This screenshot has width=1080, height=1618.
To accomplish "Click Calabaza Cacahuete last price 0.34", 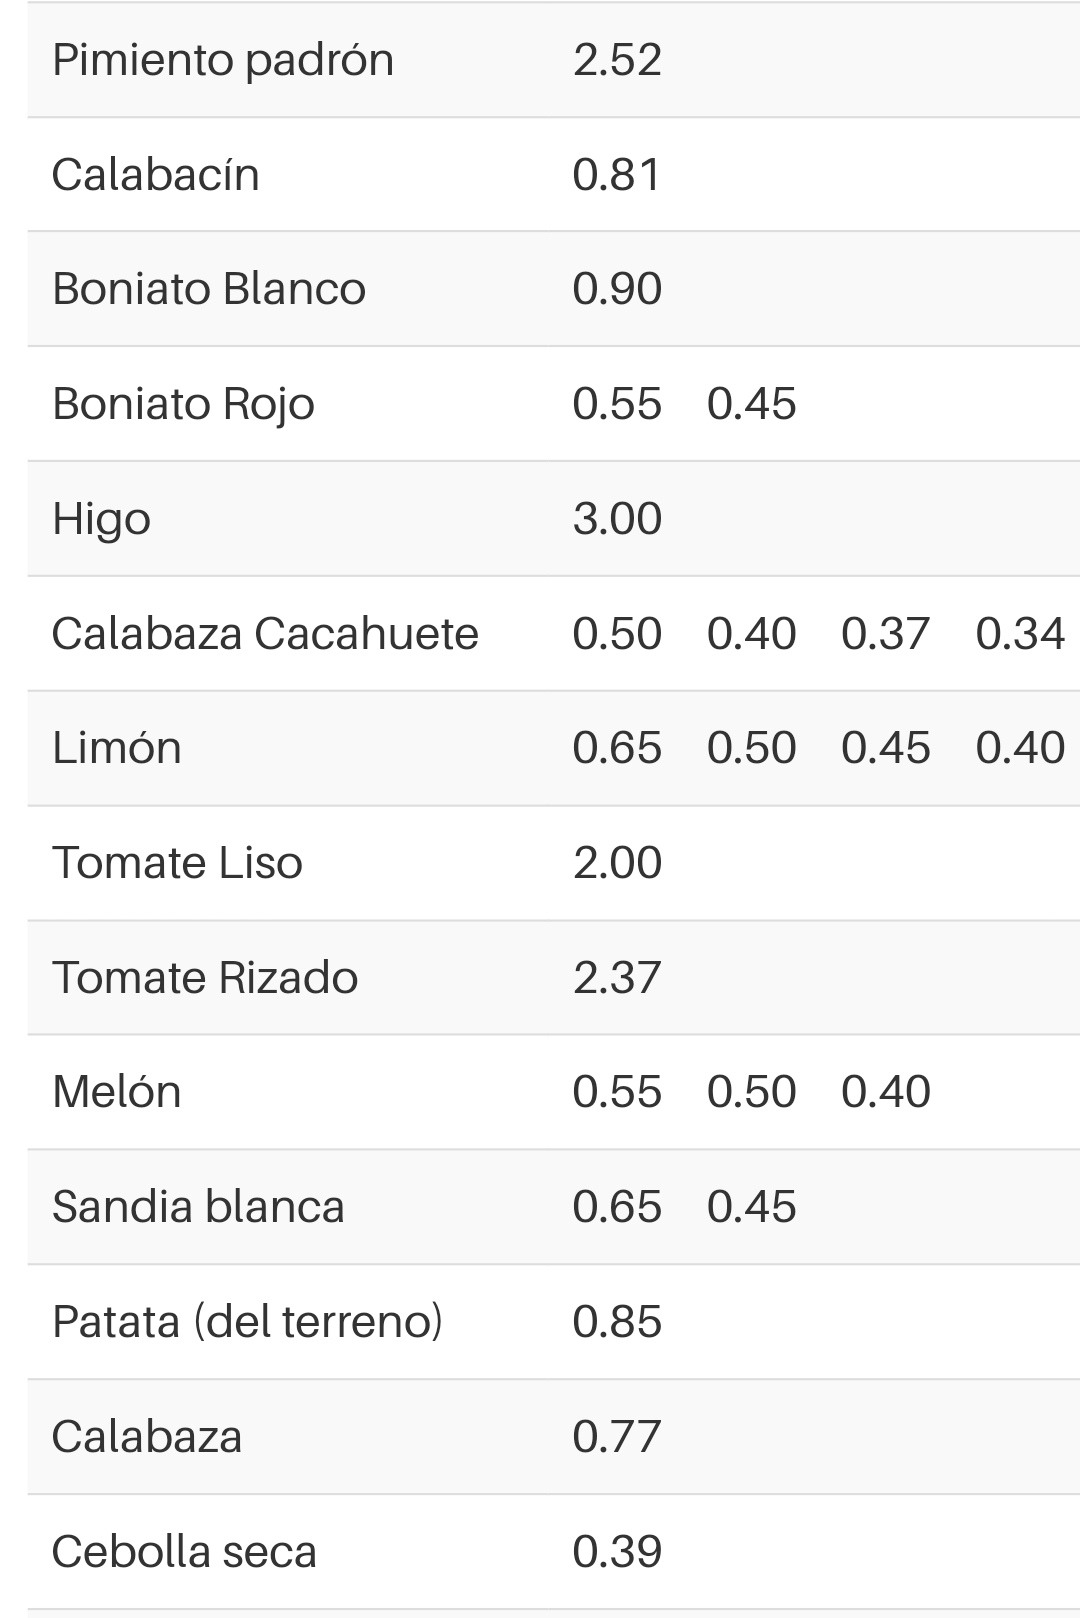I will tap(1020, 634).
